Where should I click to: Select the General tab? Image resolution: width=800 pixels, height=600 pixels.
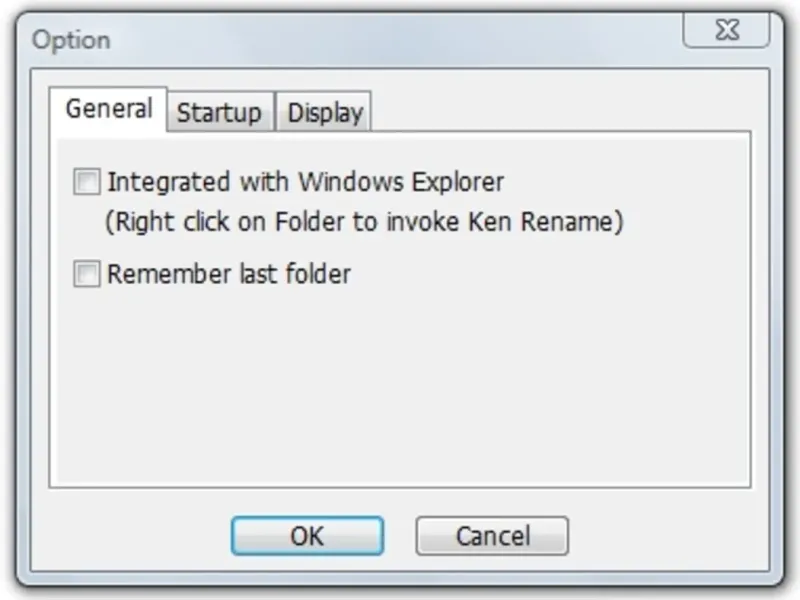point(109,109)
